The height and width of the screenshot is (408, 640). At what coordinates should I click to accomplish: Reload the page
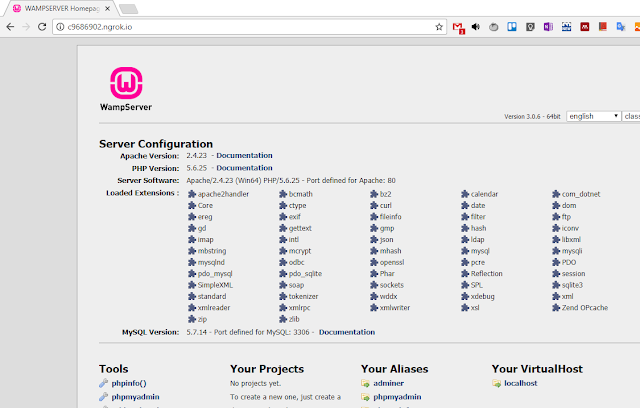42,27
